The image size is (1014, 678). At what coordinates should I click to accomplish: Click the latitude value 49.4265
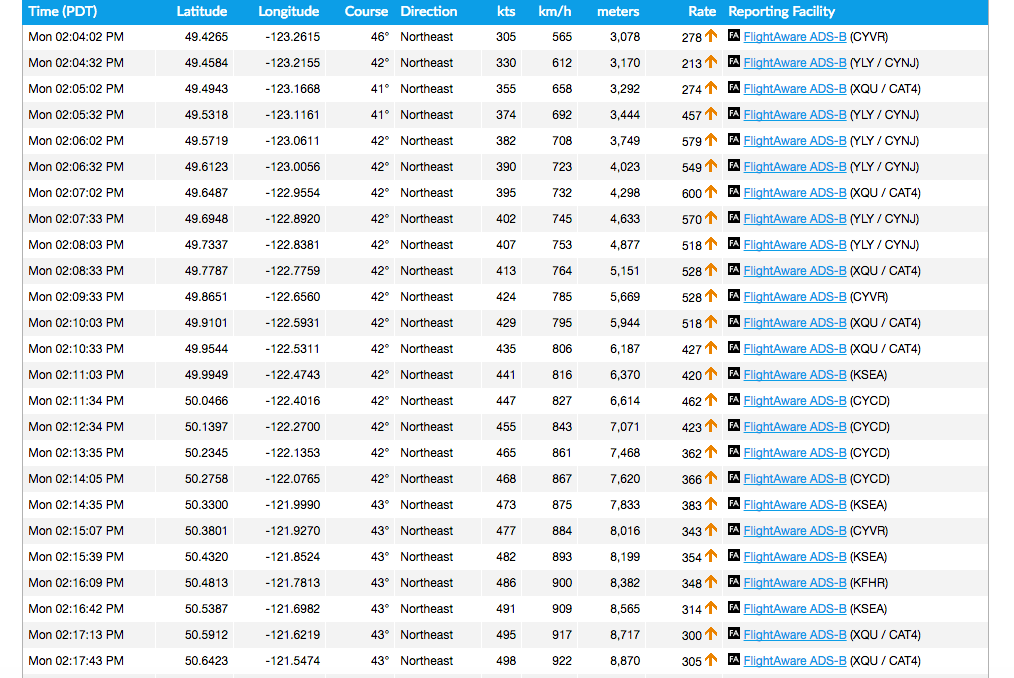[x=206, y=37]
